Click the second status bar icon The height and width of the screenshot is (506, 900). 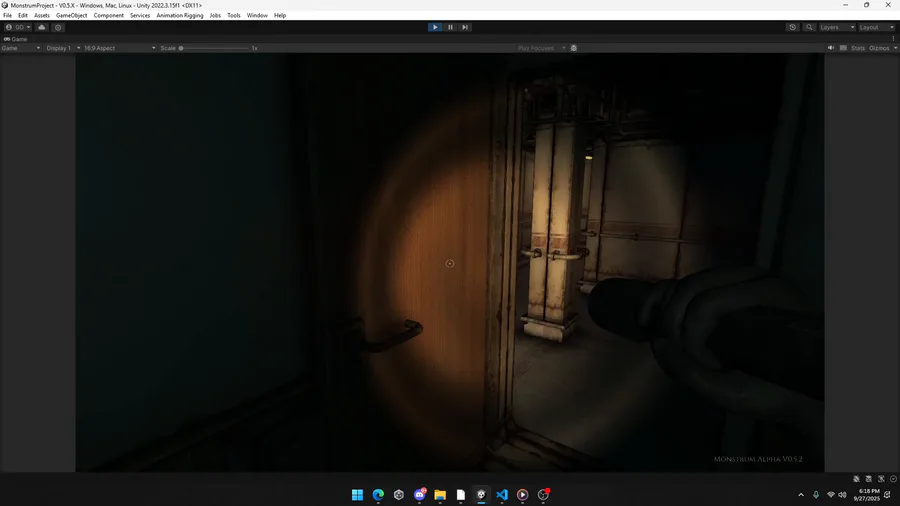click(x=868, y=479)
